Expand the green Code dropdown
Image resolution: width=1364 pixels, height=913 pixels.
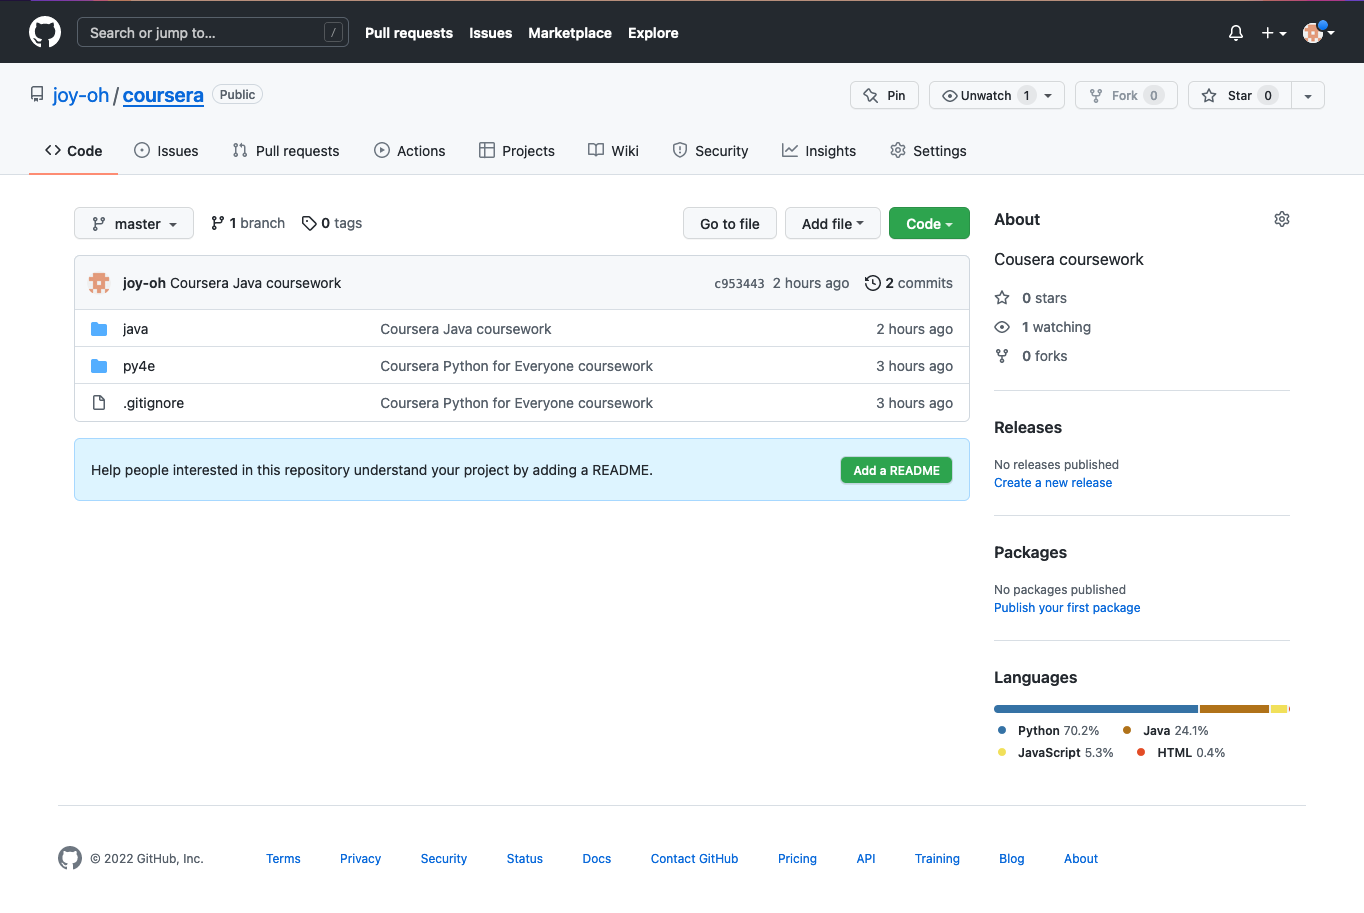[x=928, y=224]
